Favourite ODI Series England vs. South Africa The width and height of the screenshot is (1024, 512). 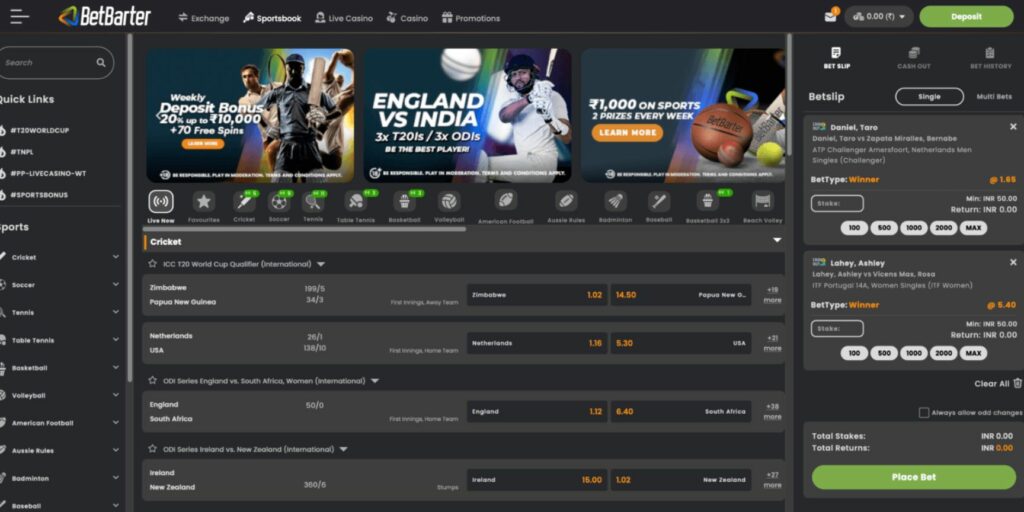tap(152, 380)
